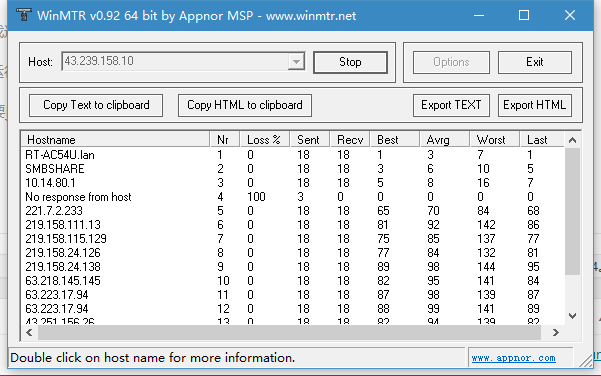Screen dimensions: 601x376
Task: Click the 100 loss value in hop 4
Action: point(256,197)
